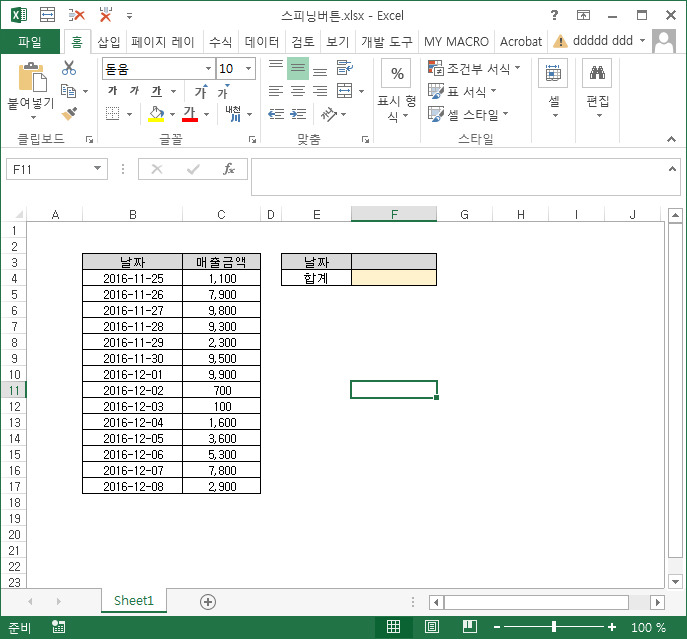Click zoom out minus button
687x639 pixels.
point(497,627)
